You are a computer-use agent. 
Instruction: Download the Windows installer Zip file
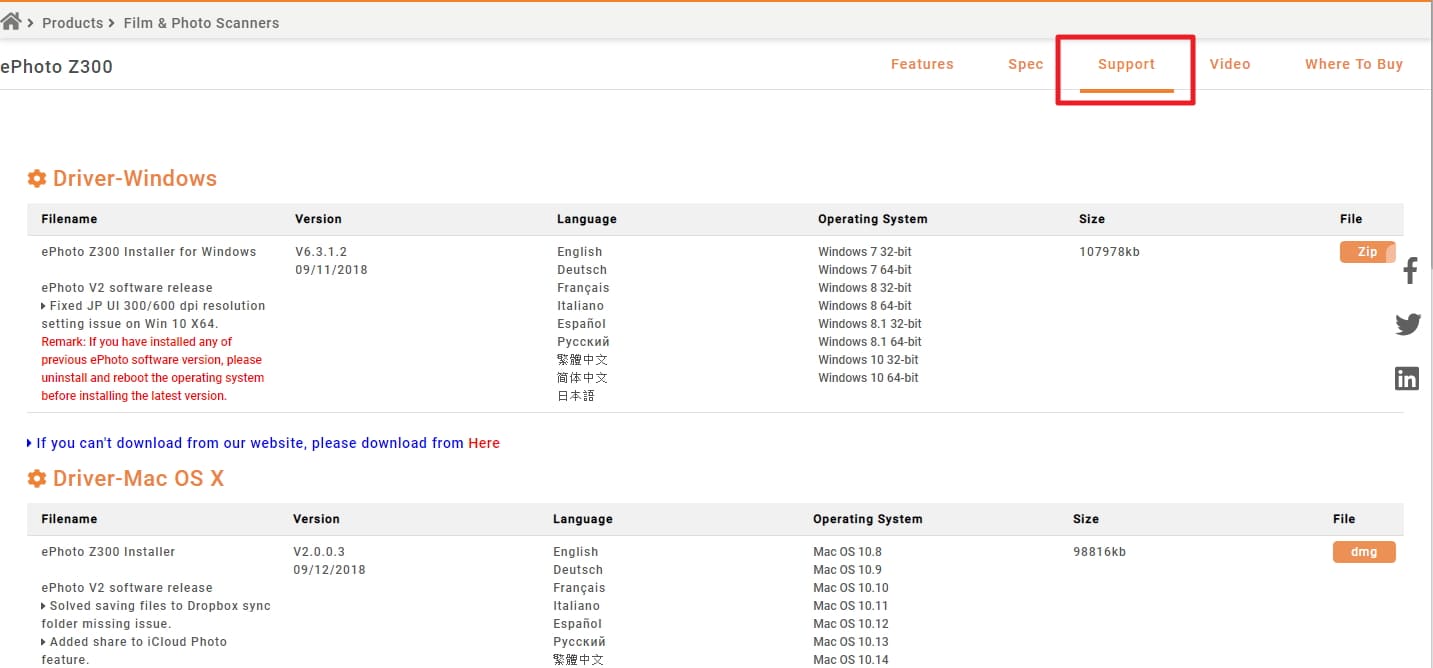pos(1367,252)
